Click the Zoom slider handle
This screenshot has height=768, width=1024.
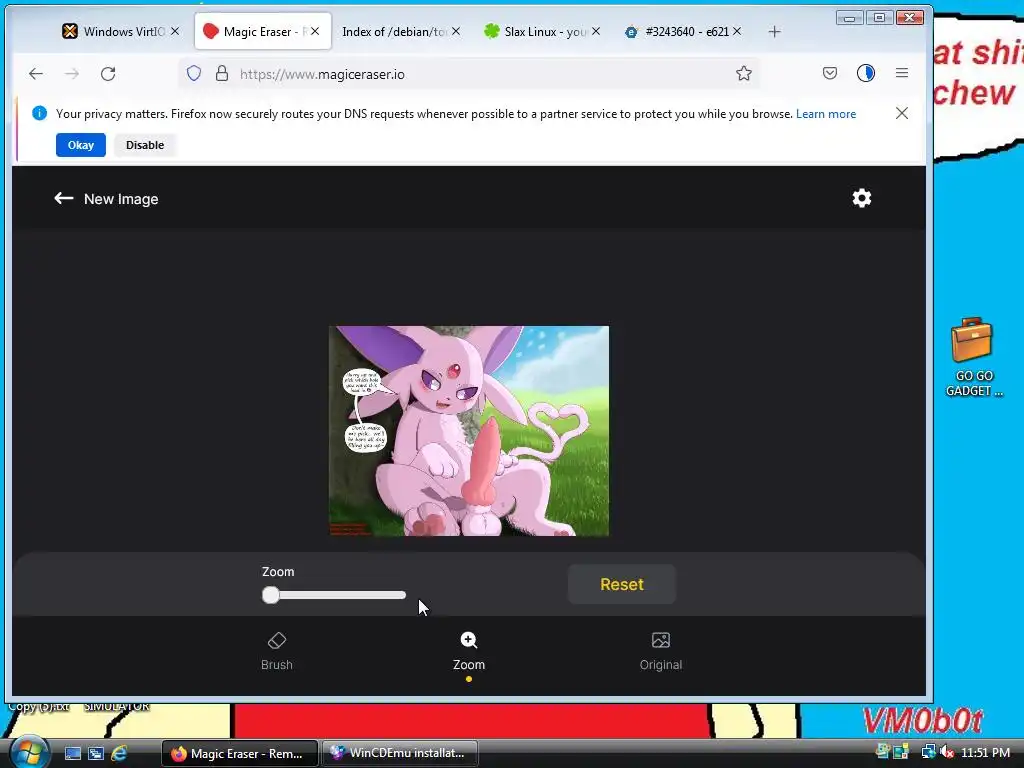point(270,595)
